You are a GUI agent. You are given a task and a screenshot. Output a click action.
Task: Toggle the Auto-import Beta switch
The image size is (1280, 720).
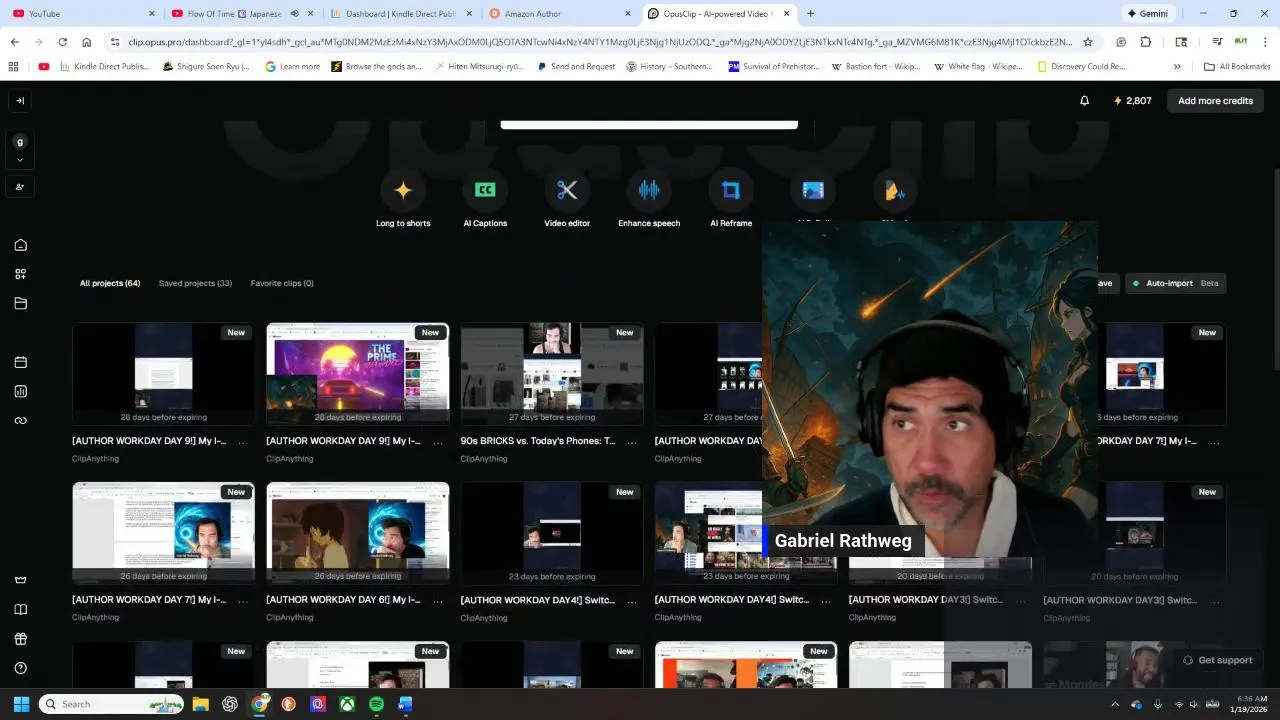(x=1175, y=283)
